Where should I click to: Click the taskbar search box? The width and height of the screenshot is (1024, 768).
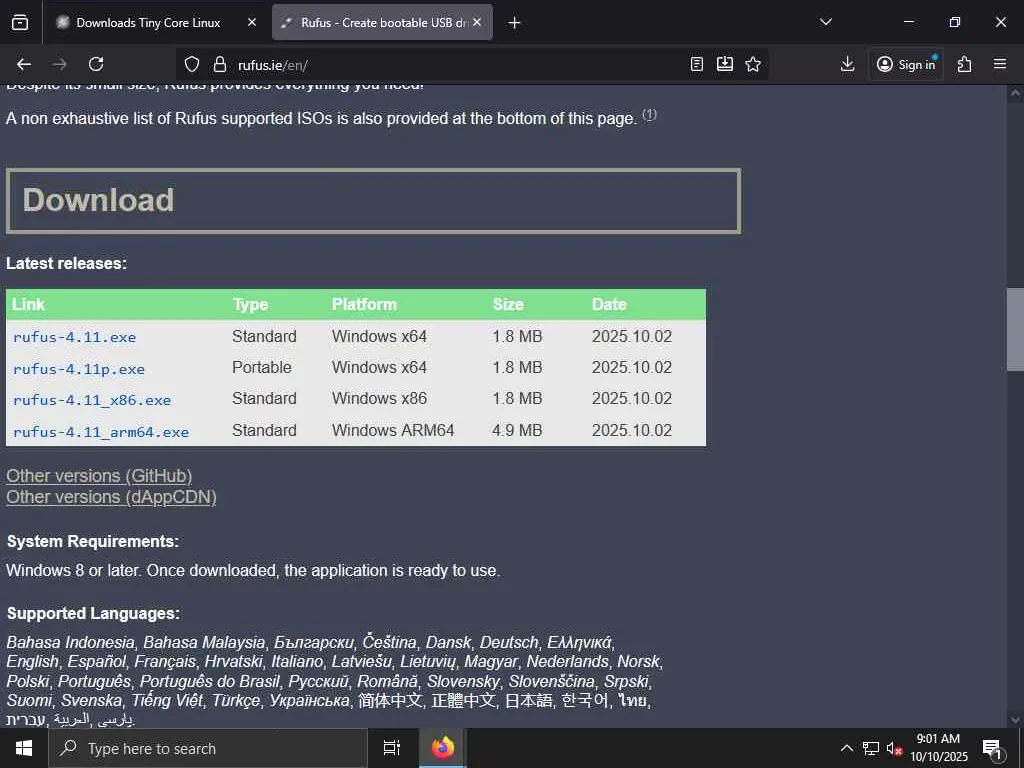pos(208,748)
